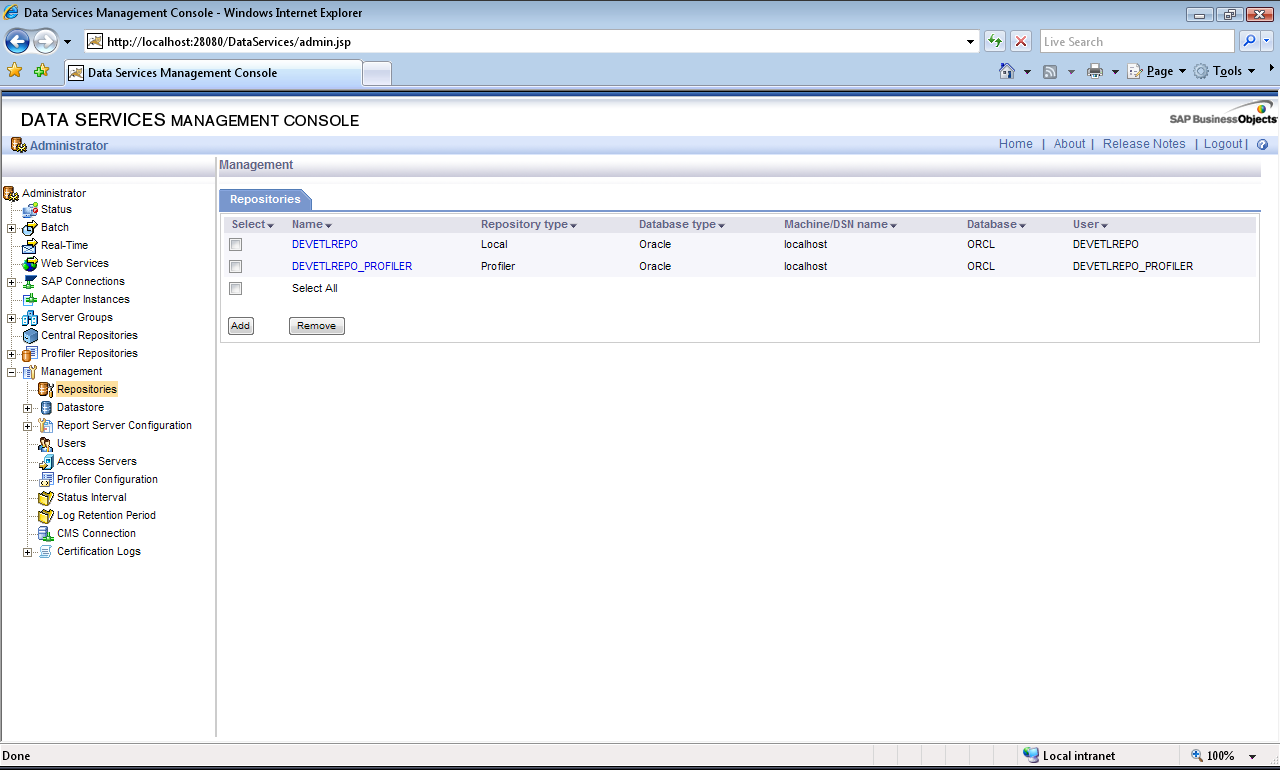Screen dimensions: 1280x770
Task: Sort by Repository type column header
Action: (529, 225)
